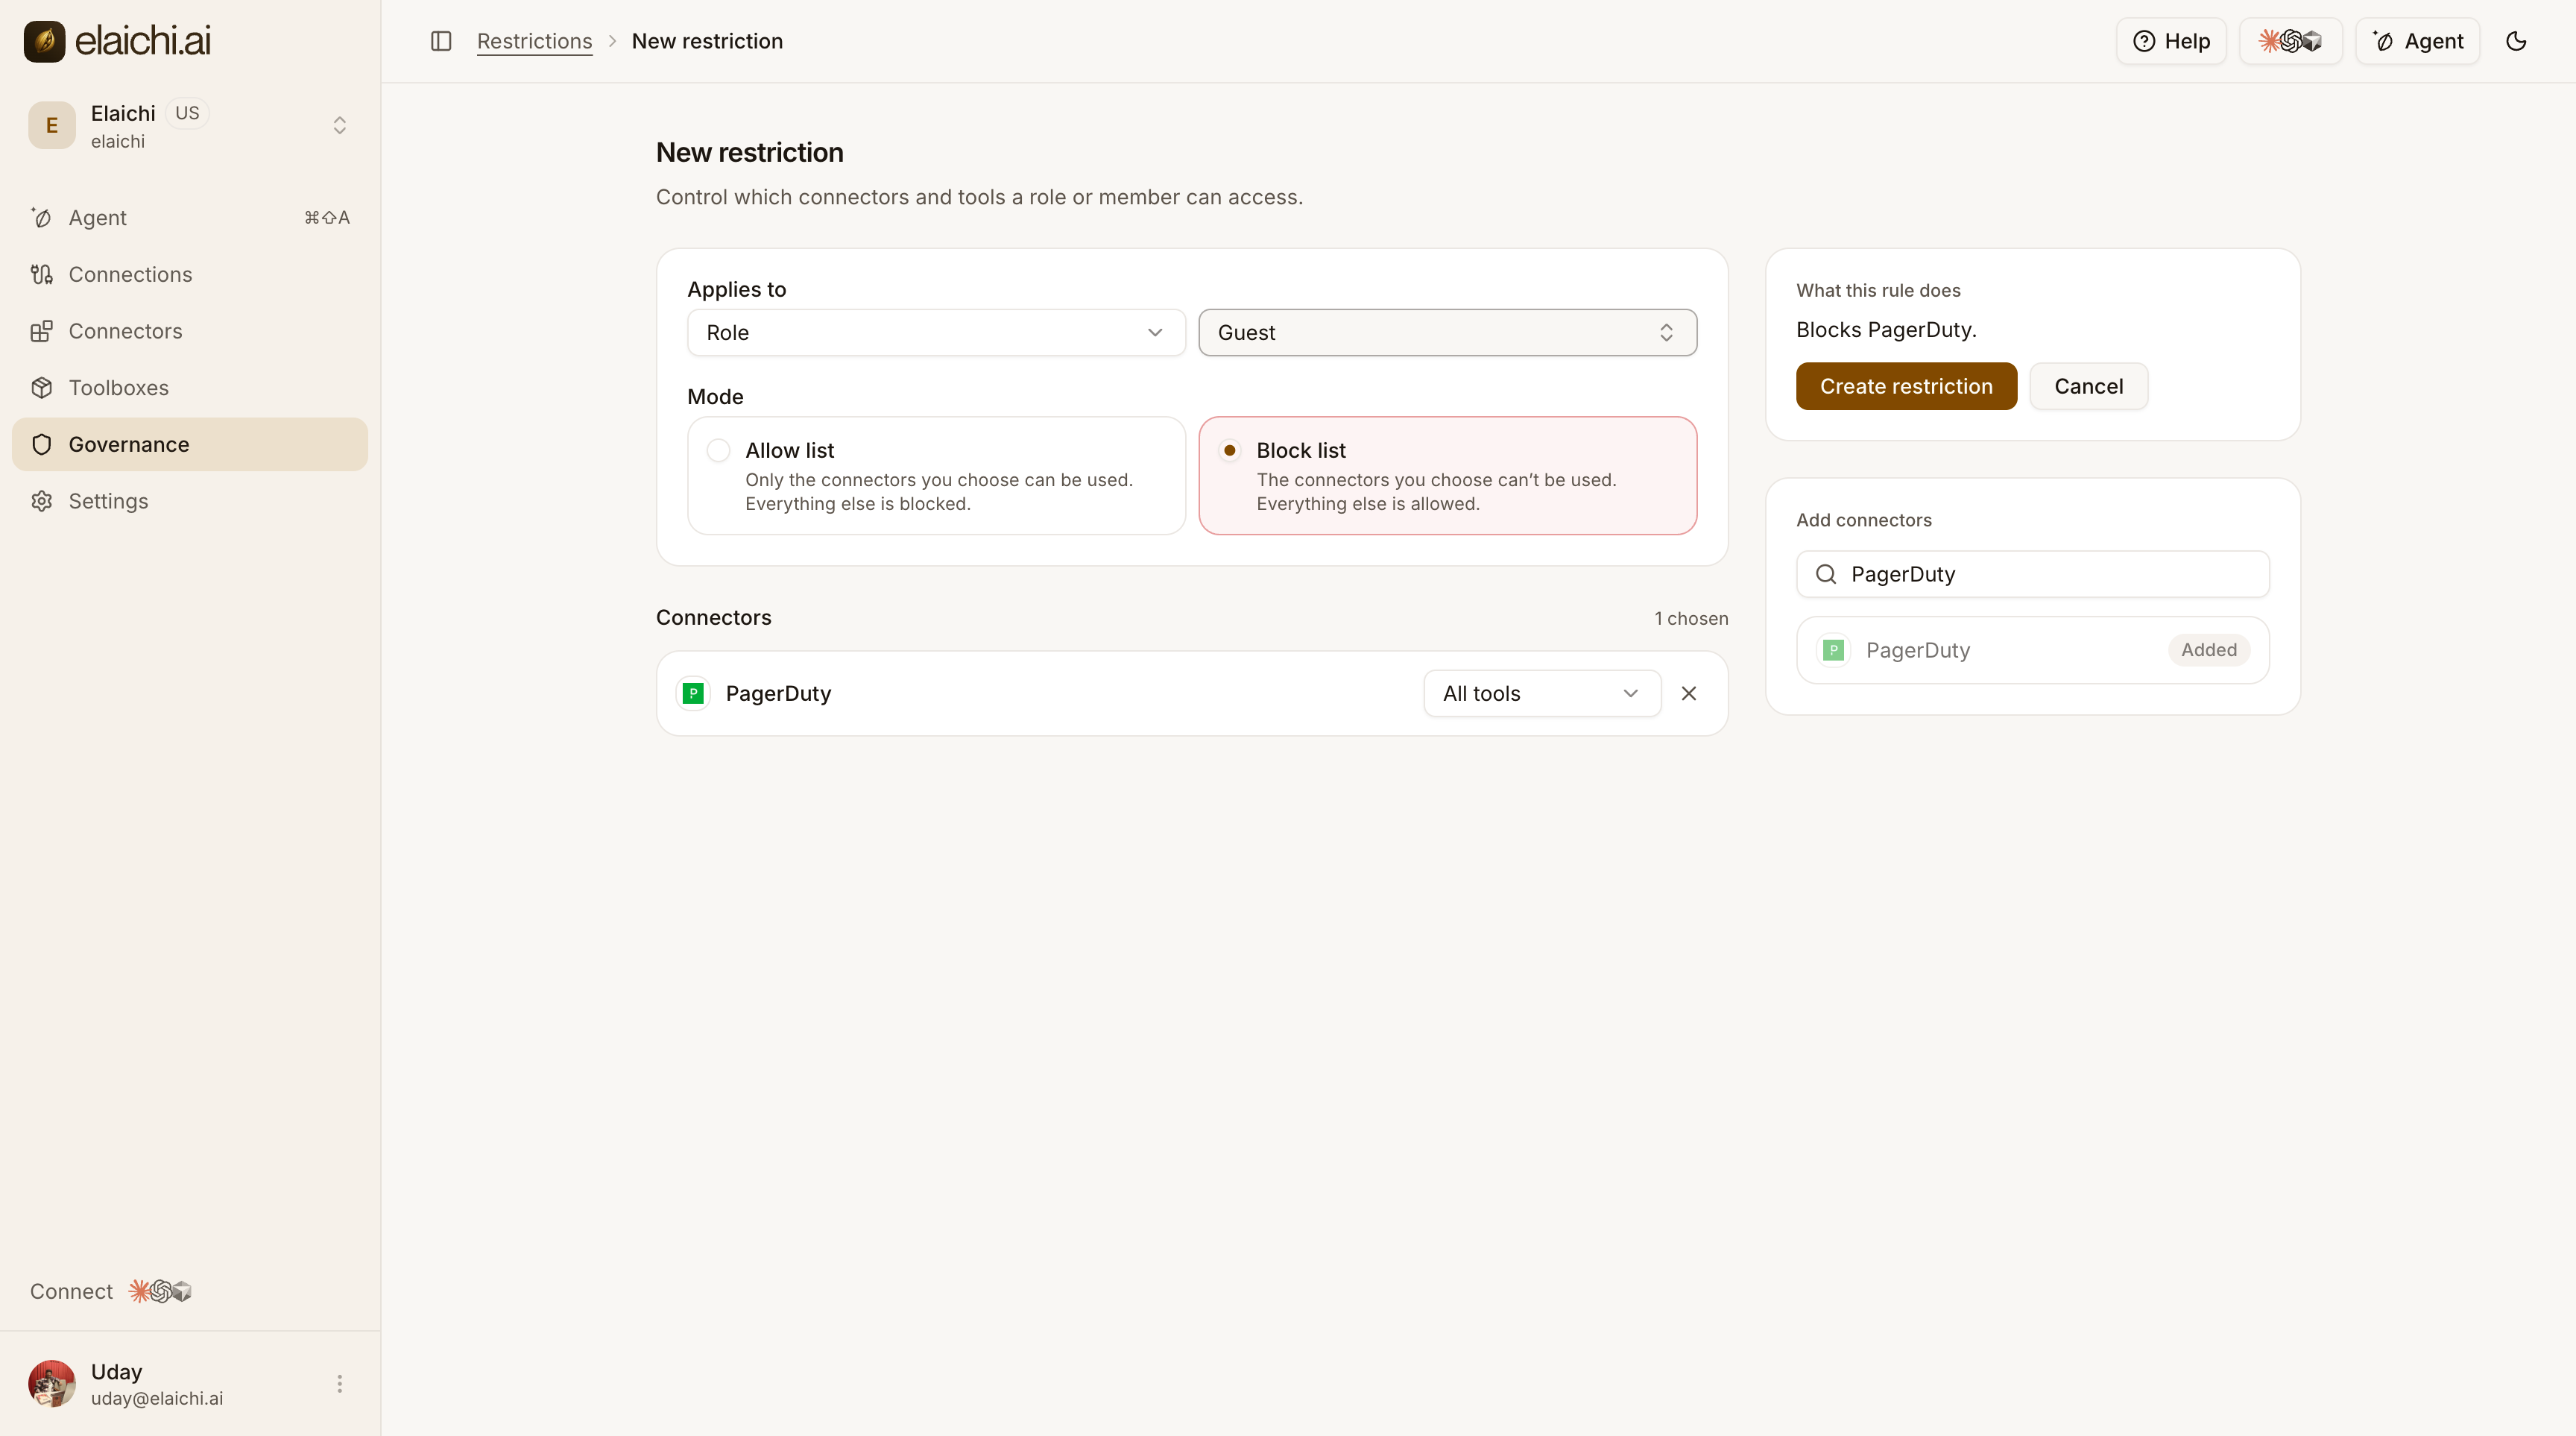Remove PagerDuty connector with the X
Viewport: 2576px width, 1436px height.
click(x=1689, y=694)
